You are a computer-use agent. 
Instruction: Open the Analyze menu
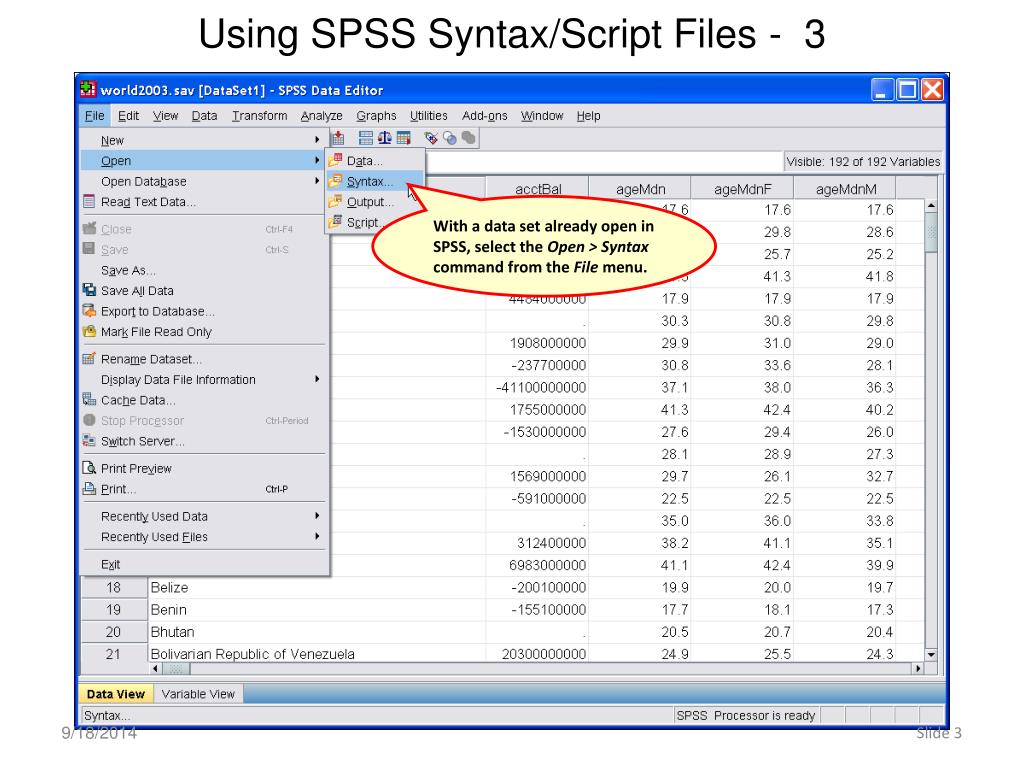tap(321, 116)
